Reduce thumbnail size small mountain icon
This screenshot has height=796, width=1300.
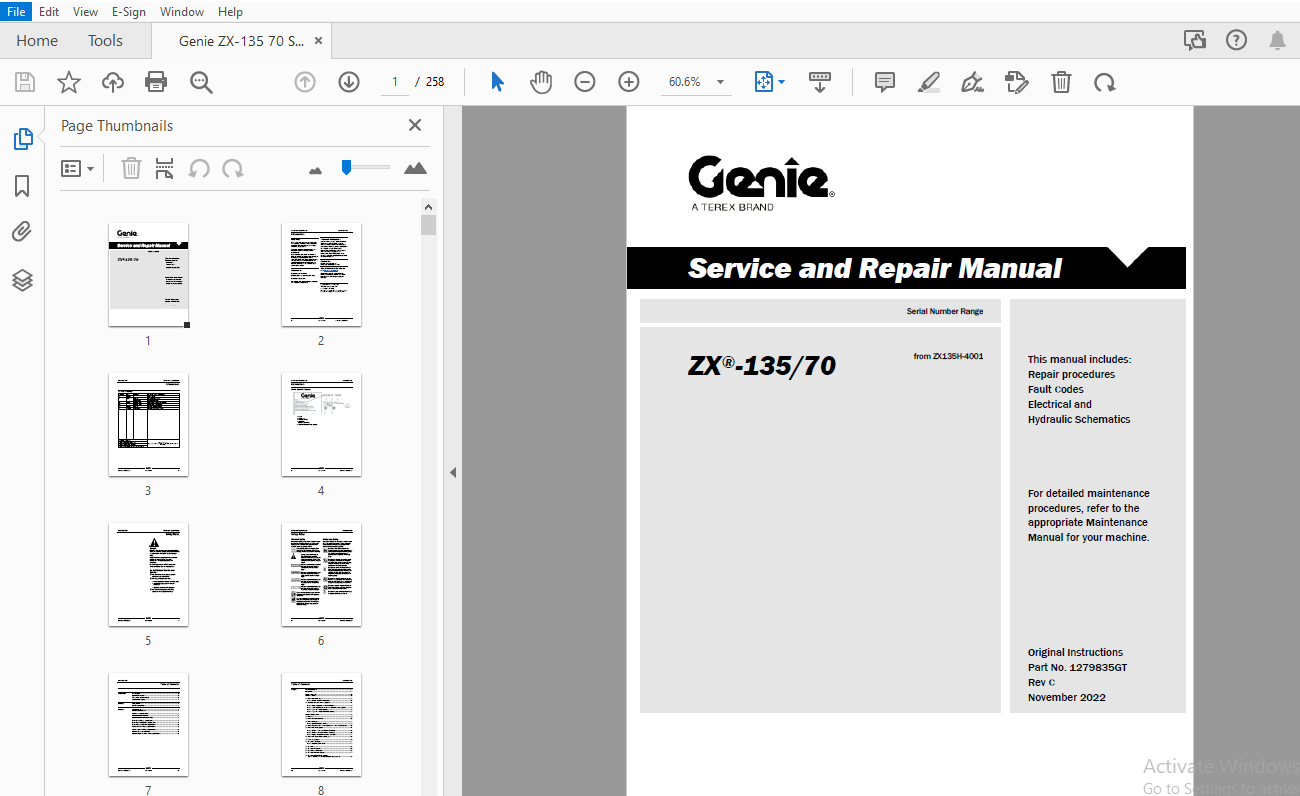tap(316, 170)
